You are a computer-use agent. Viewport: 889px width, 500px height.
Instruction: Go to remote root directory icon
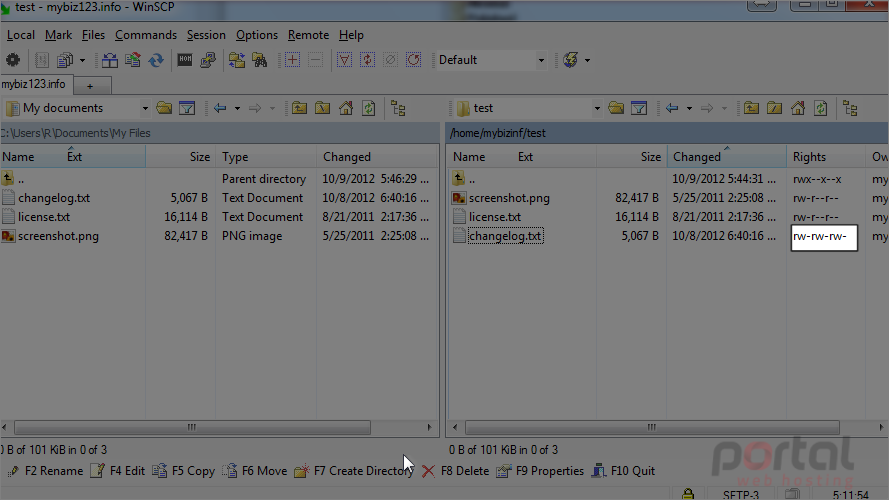coord(774,108)
